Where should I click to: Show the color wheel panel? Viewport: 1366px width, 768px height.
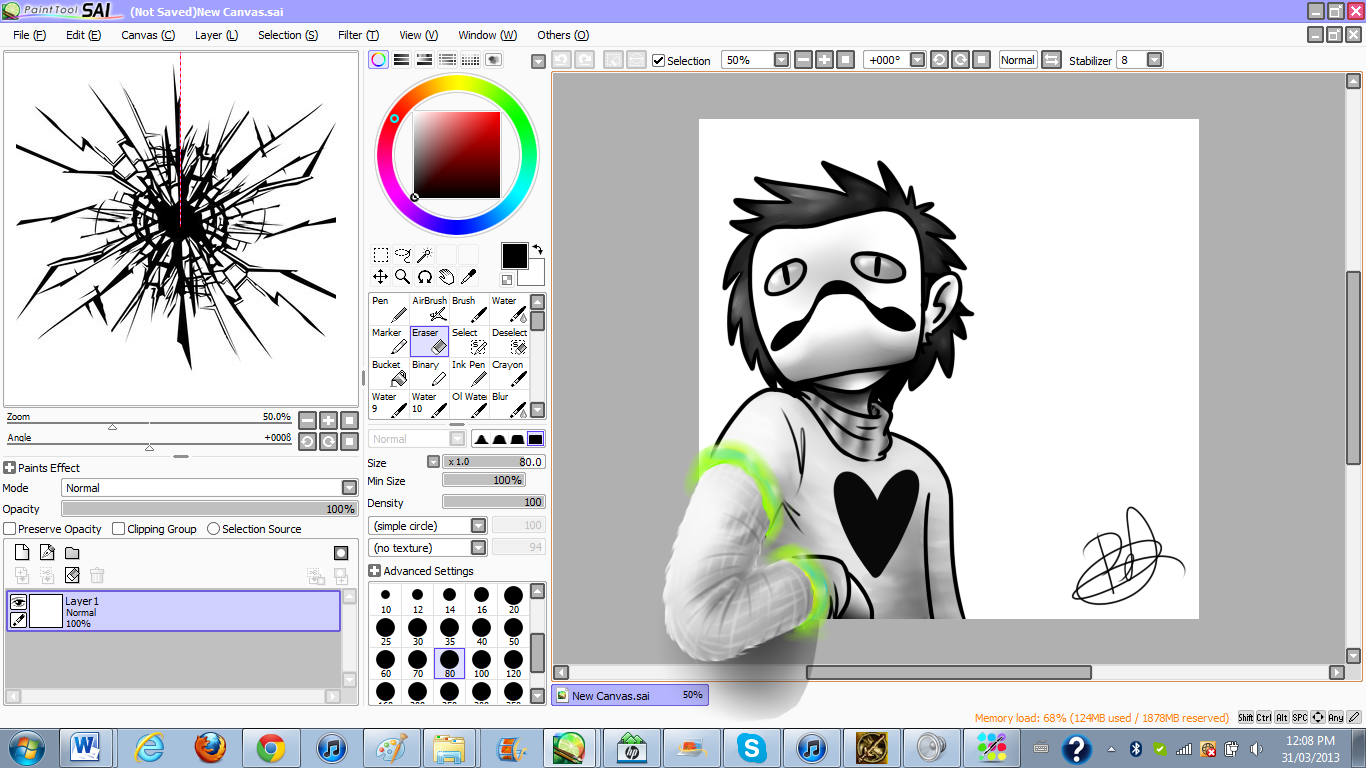point(379,60)
